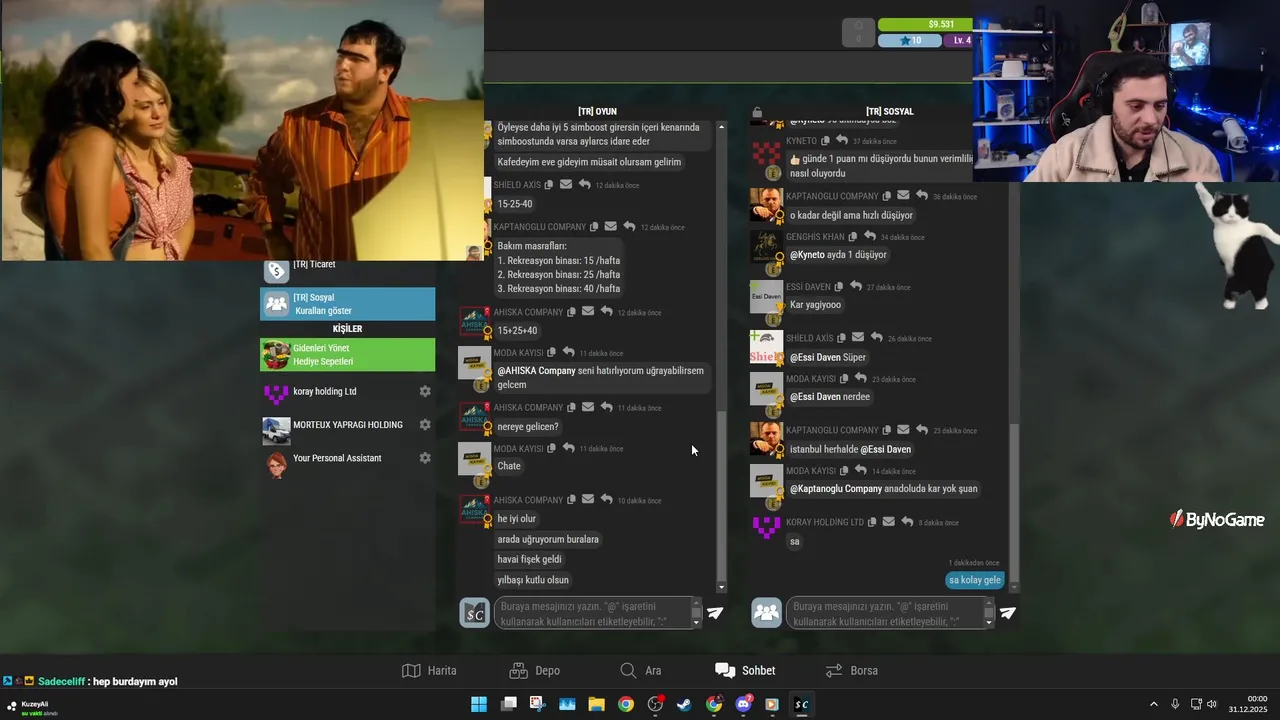
Task: Copy Genghis Khan's ayda 1 düşüyor message
Action: (853, 237)
